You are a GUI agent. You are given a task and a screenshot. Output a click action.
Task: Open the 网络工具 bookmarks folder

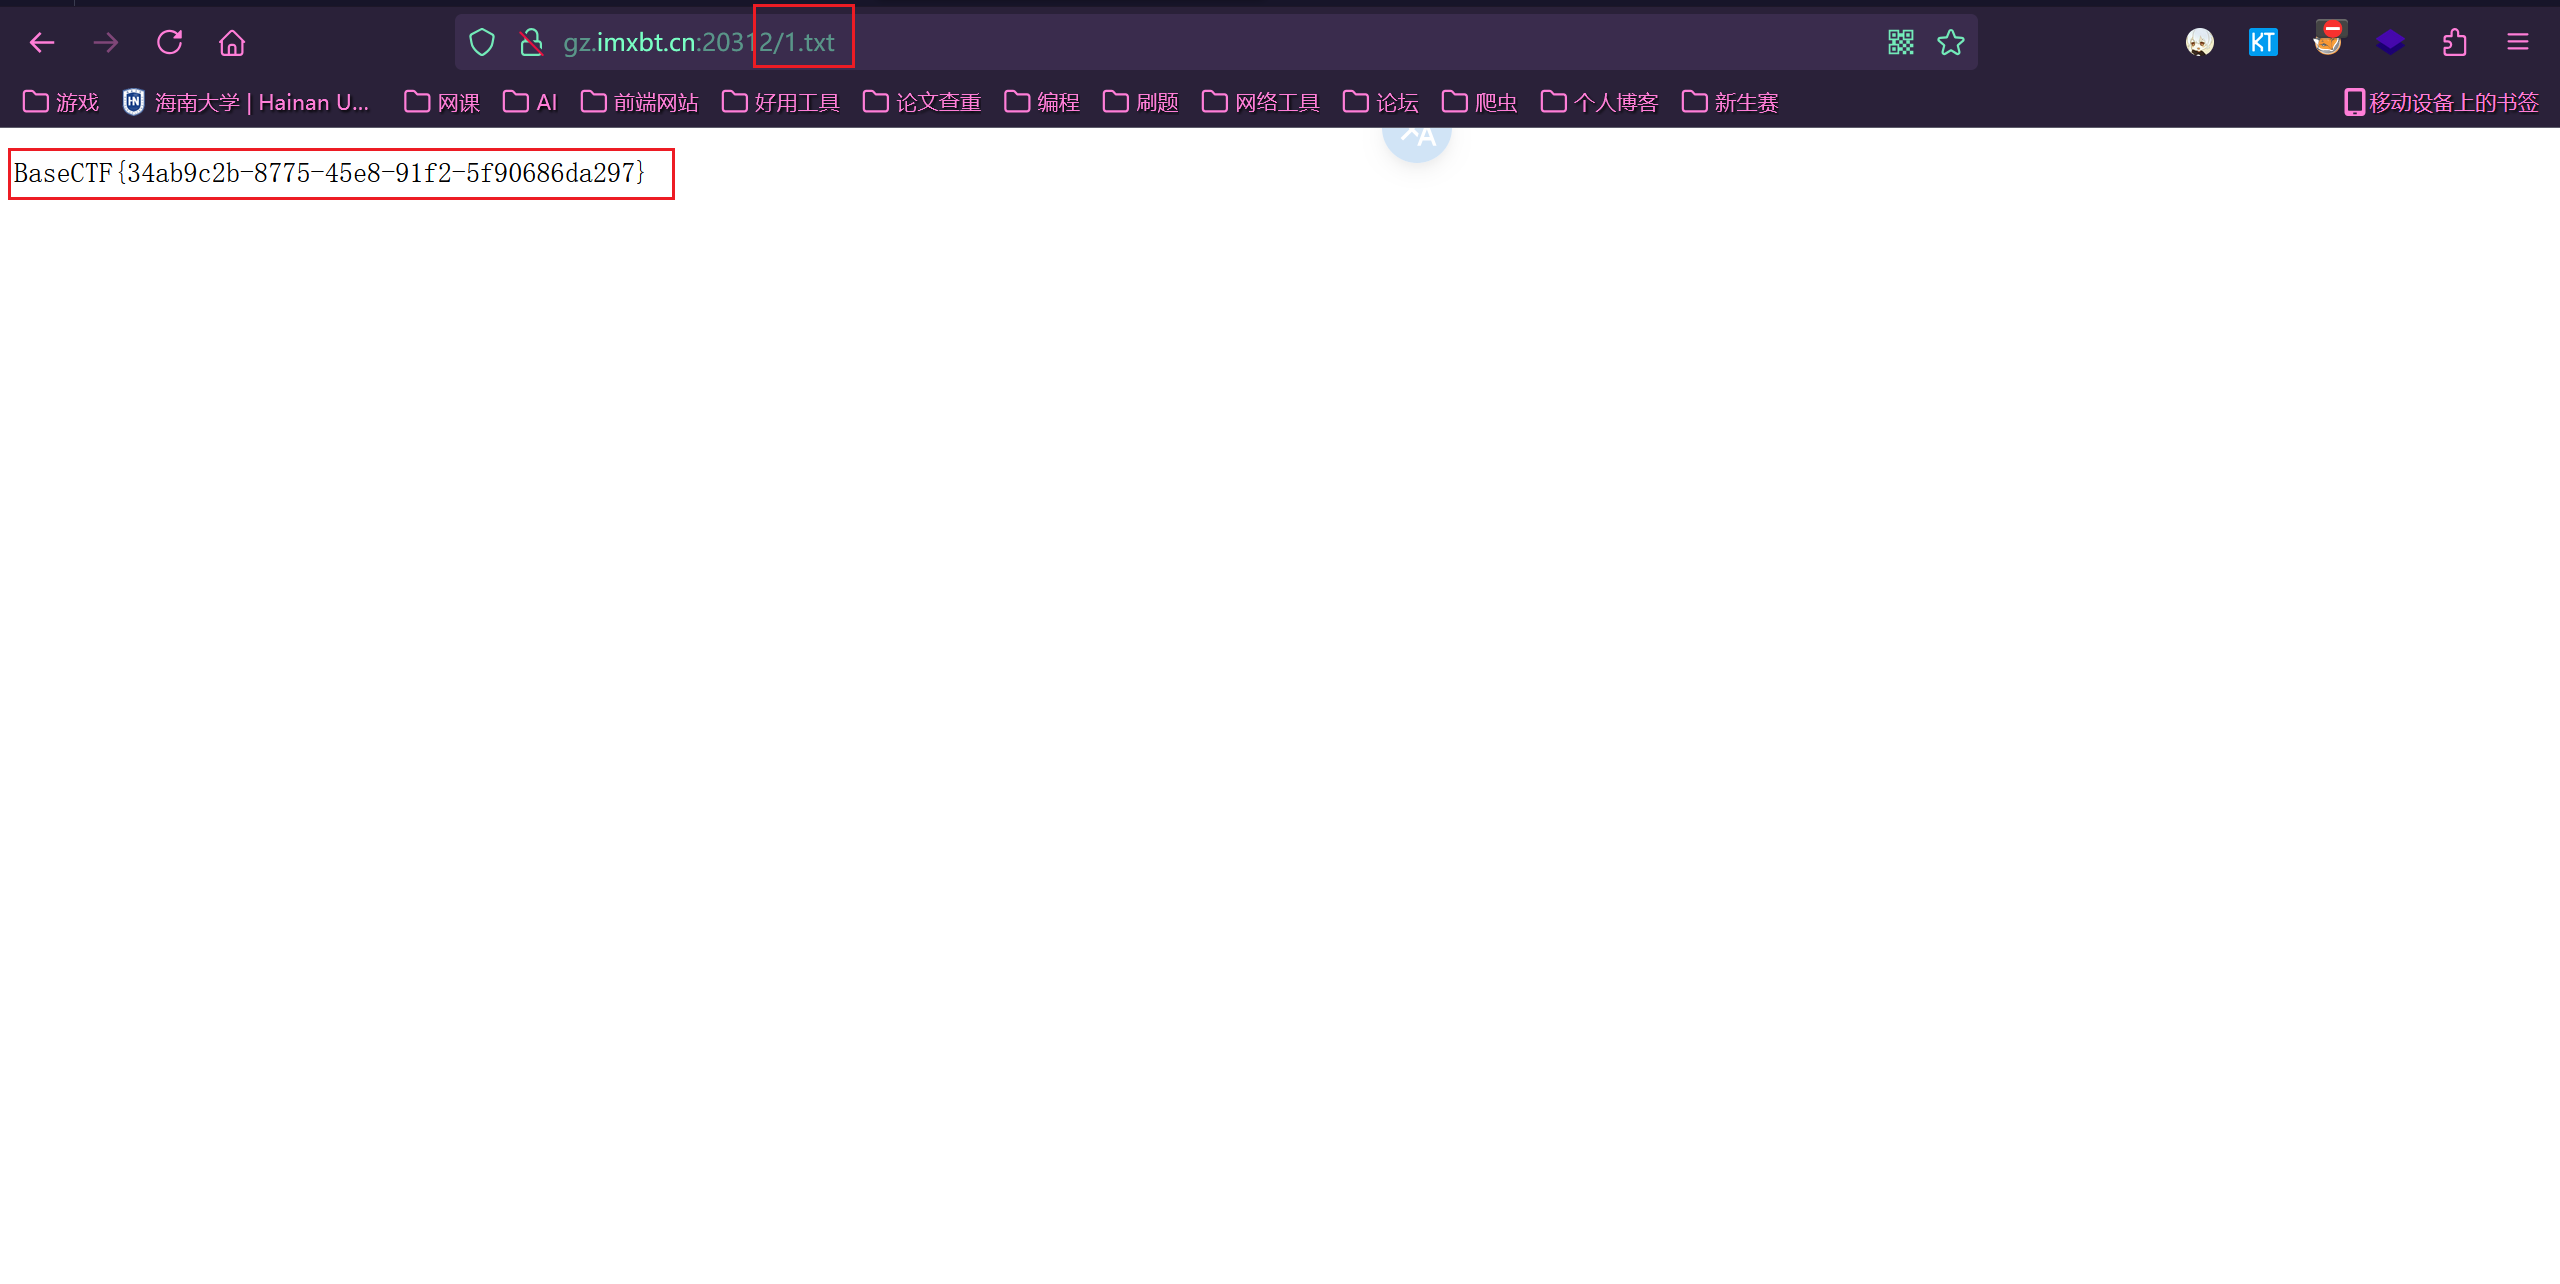coord(1259,101)
